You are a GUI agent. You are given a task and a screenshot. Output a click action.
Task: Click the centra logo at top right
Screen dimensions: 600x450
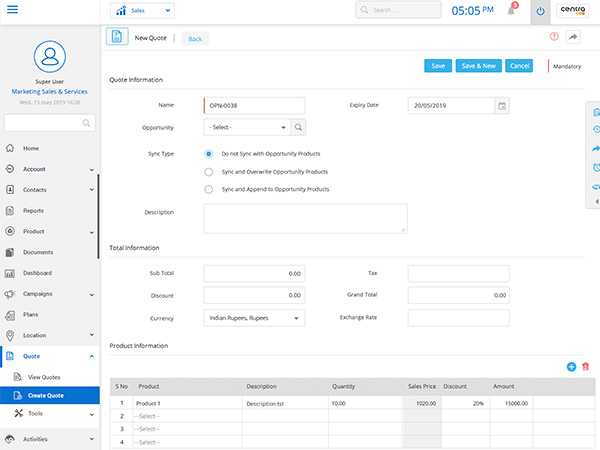pos(572,10)
